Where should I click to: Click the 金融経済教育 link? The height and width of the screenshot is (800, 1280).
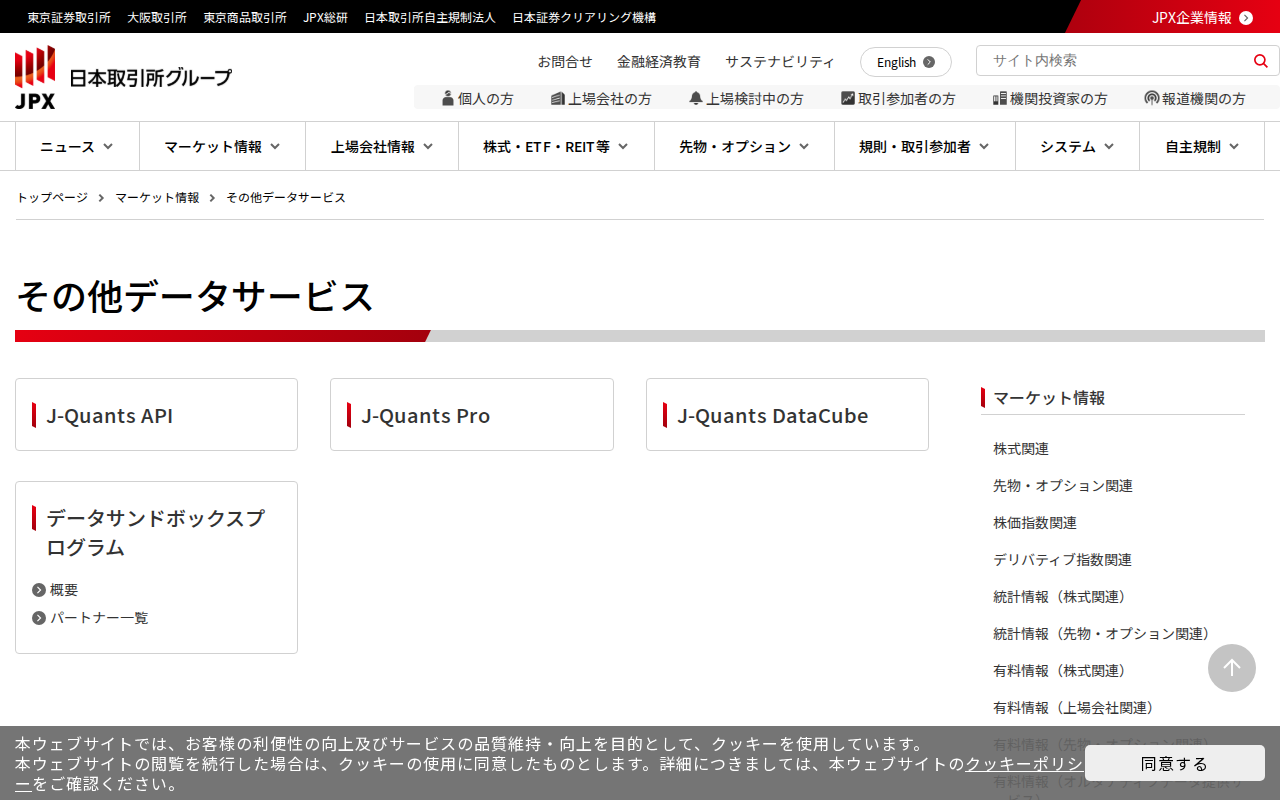pos(659,62)
